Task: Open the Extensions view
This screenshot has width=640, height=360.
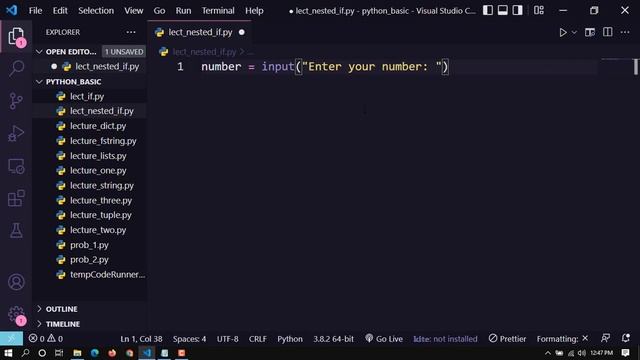Action: pos(16,198)
